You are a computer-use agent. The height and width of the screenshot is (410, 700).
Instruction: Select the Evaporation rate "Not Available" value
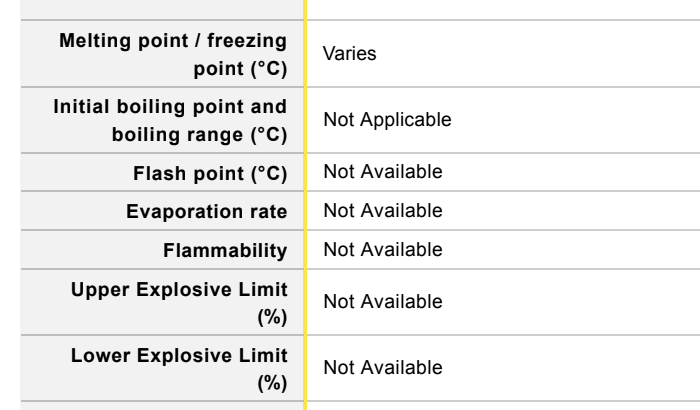point(382,210)
